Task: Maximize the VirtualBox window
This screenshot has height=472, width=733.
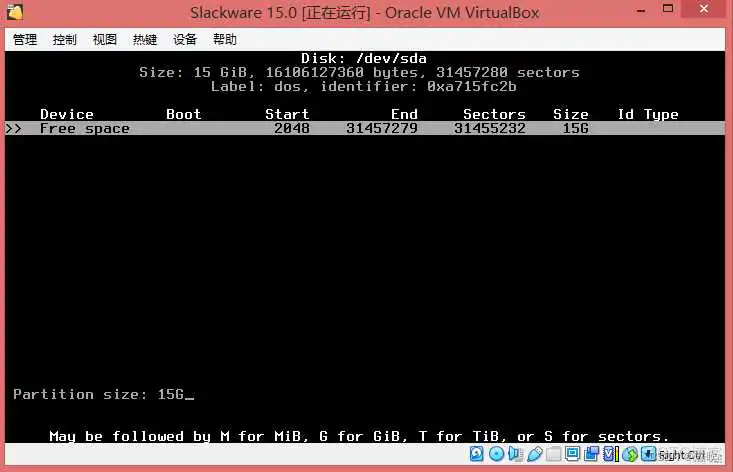Action: click(x=668, y=9)
